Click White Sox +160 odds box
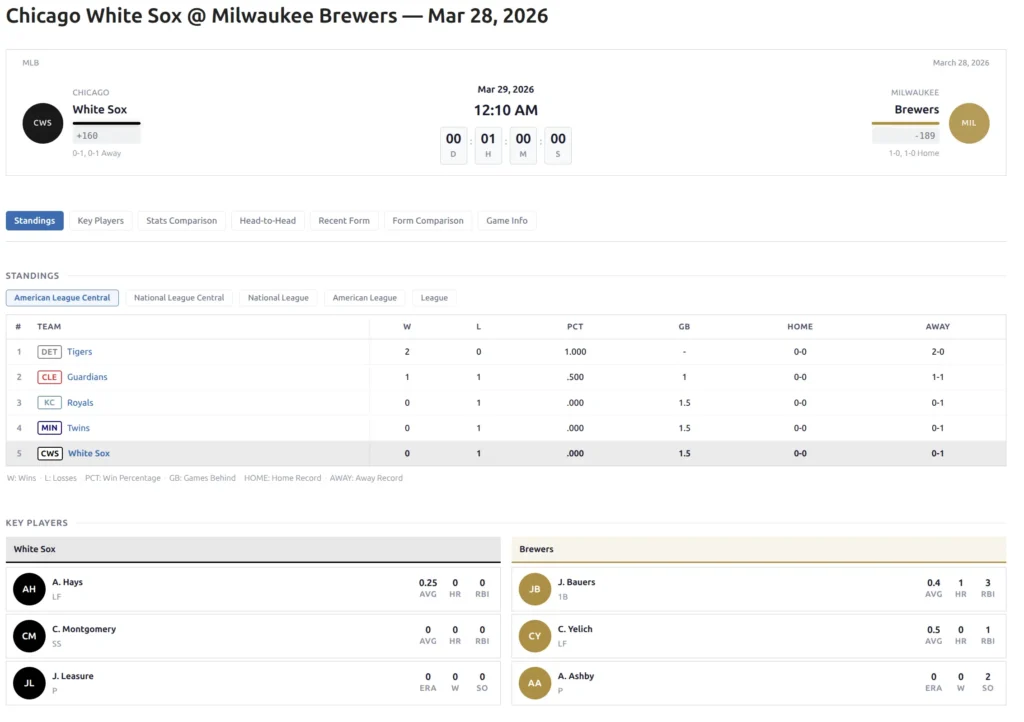The height and width of the screenshot is (722, 1024). [x=106, y=136]
